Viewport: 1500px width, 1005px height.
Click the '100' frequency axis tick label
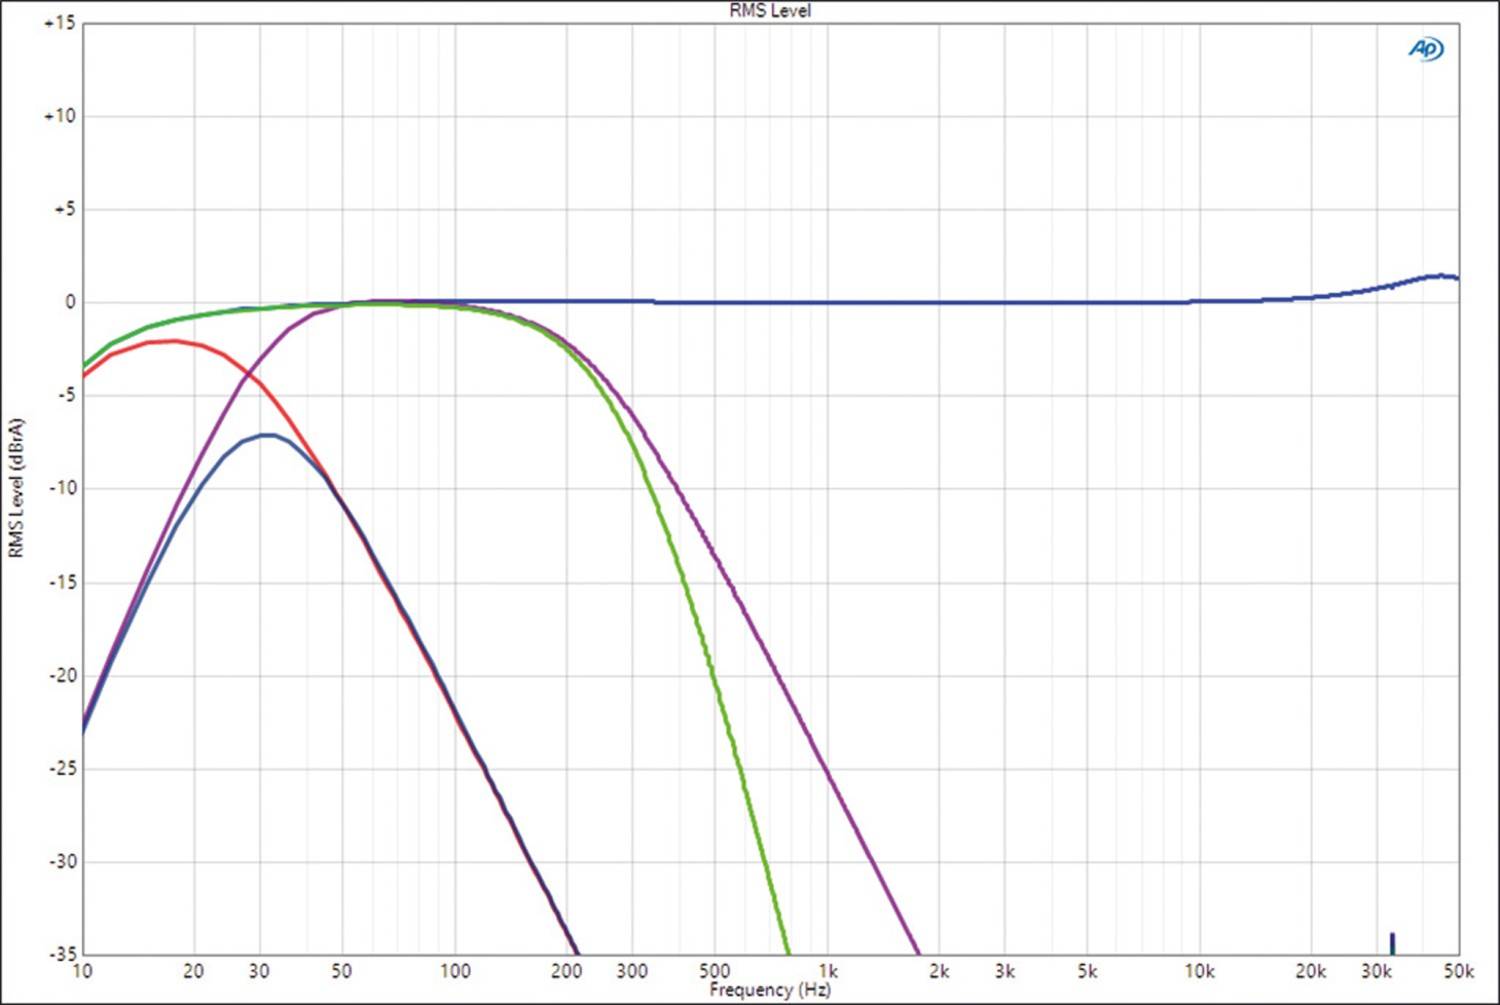[455, 971]
